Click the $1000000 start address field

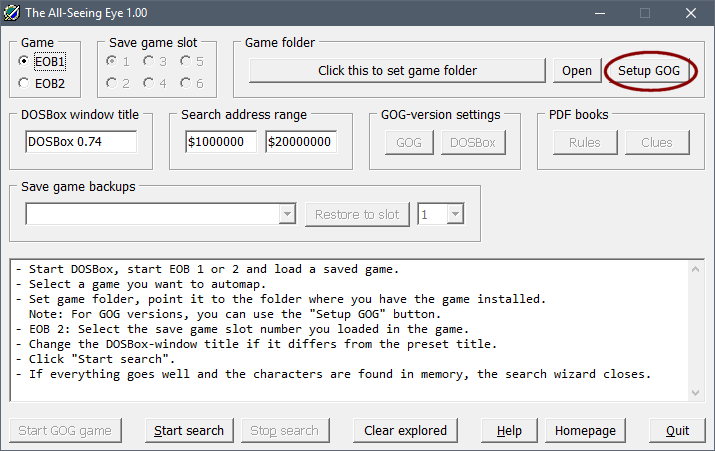point(221,142)
